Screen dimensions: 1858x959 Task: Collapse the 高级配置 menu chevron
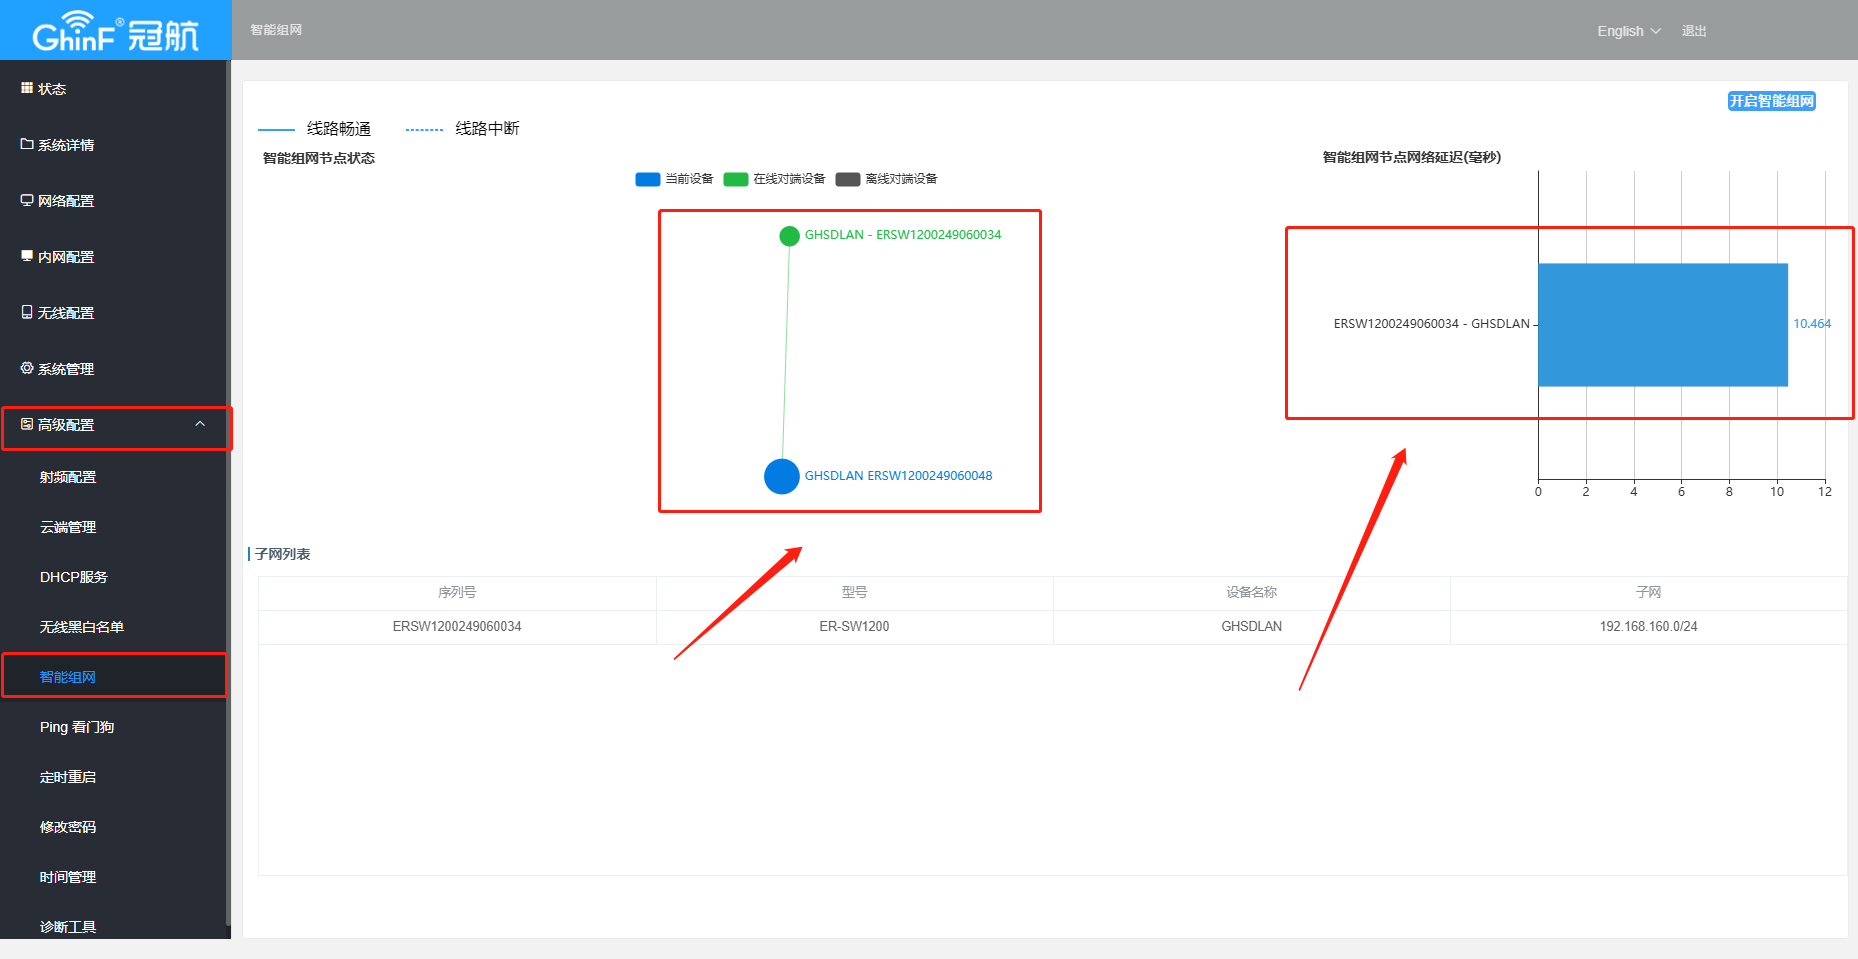(200, 424)
